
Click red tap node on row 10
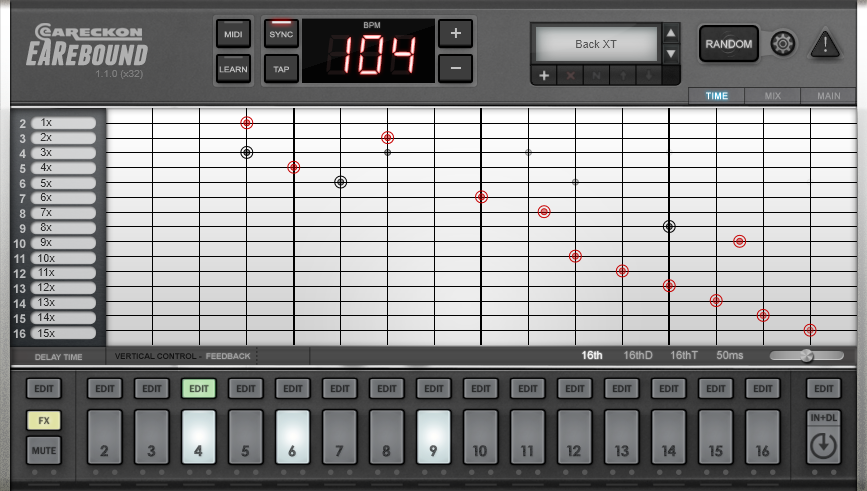point(739,241)
